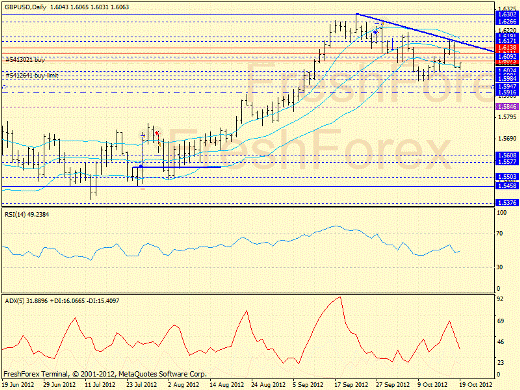This screenshot has width=520, height=390.
Task: Click the RSI scale value 70
Action: click(x=499, y=233)
